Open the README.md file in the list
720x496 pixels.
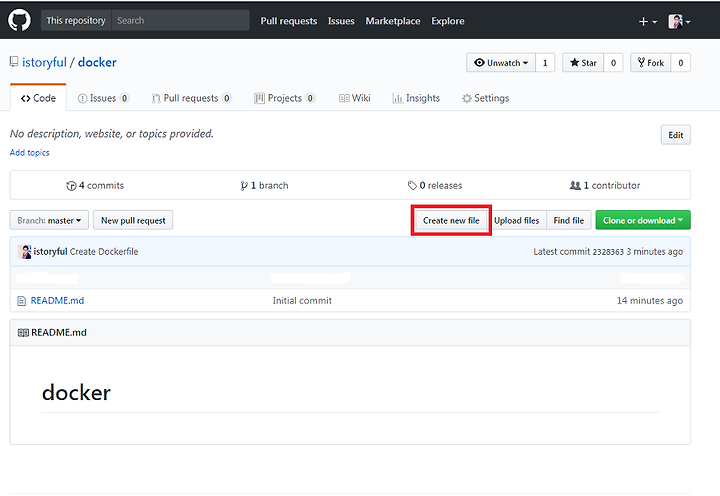coord(57,301)
